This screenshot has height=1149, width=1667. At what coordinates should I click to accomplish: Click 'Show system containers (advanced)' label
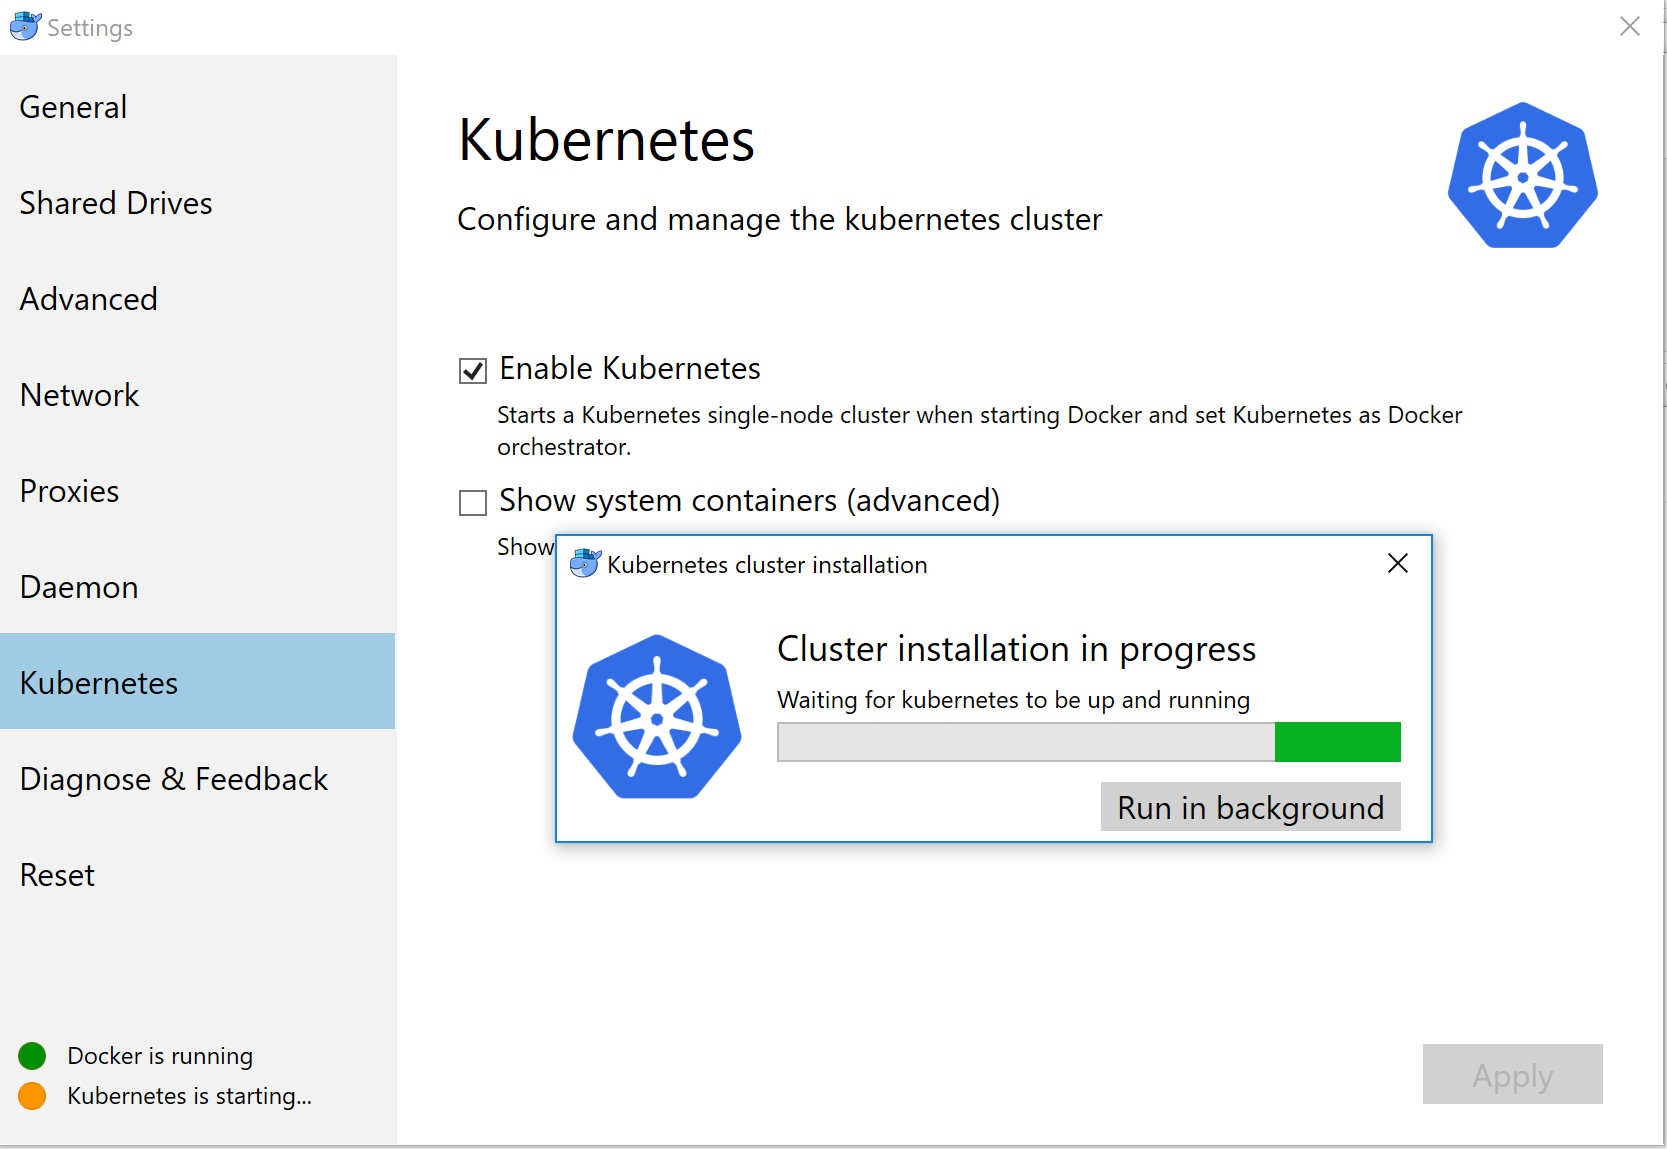tap(750, 500)
